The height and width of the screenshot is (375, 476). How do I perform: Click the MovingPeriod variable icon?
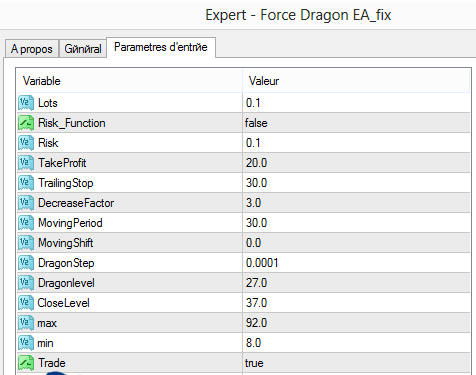26,223
